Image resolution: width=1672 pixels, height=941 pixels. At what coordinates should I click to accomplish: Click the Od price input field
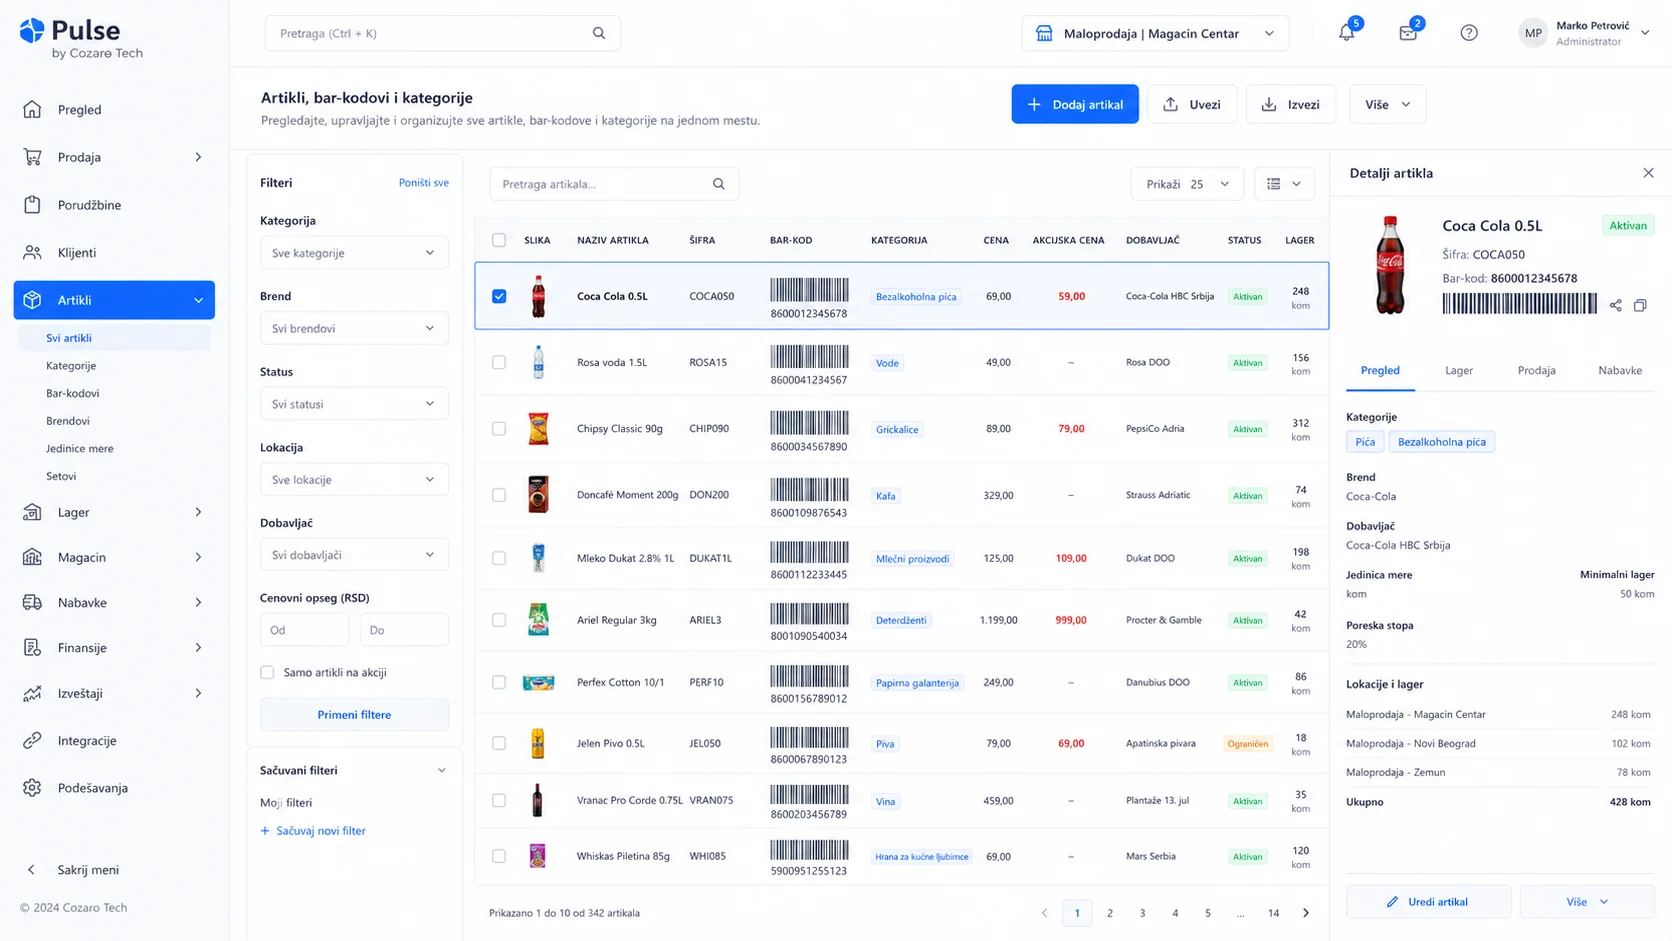pyautogui.click(x=304, y=630)
